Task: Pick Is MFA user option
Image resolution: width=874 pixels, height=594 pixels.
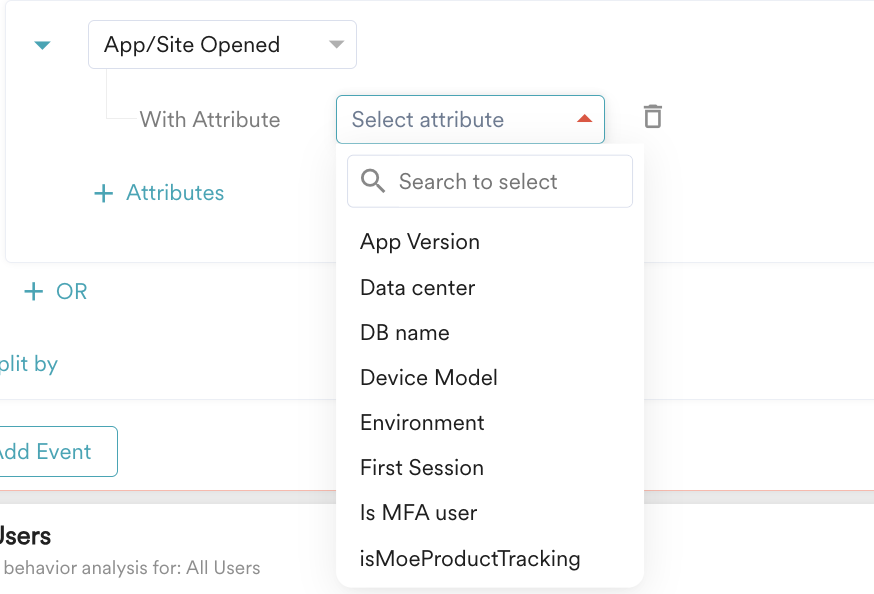Action: tap(418, 513)
